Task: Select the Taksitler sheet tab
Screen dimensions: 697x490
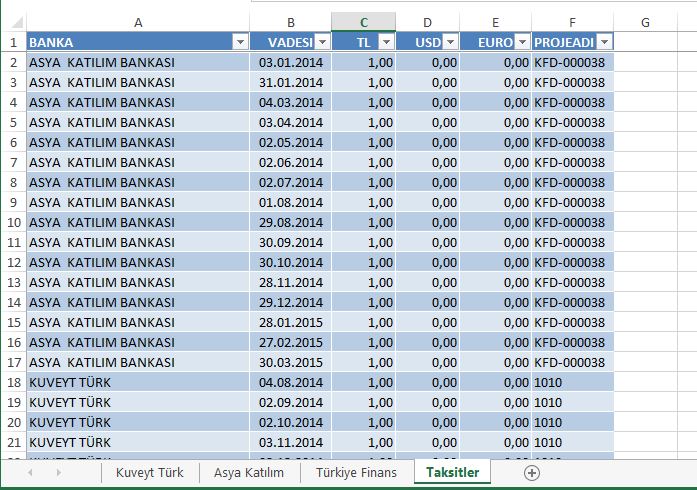Action: pos(453,472)
